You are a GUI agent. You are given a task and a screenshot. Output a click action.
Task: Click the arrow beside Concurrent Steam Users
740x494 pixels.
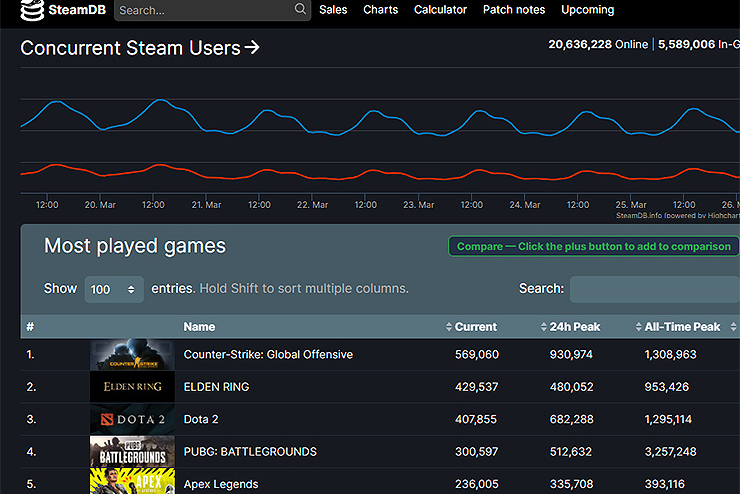[x=252, y=47]
